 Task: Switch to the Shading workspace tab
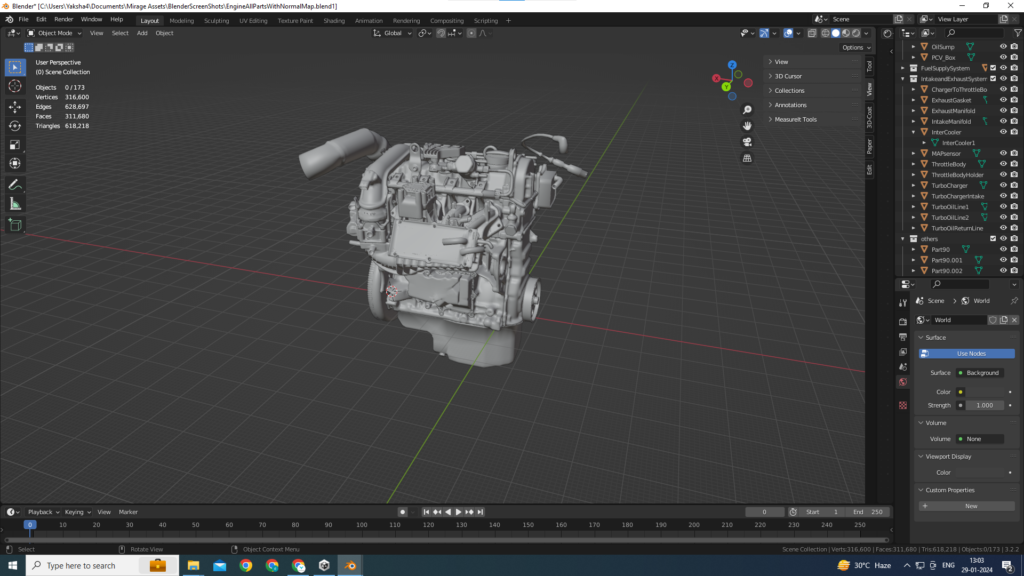335,19
